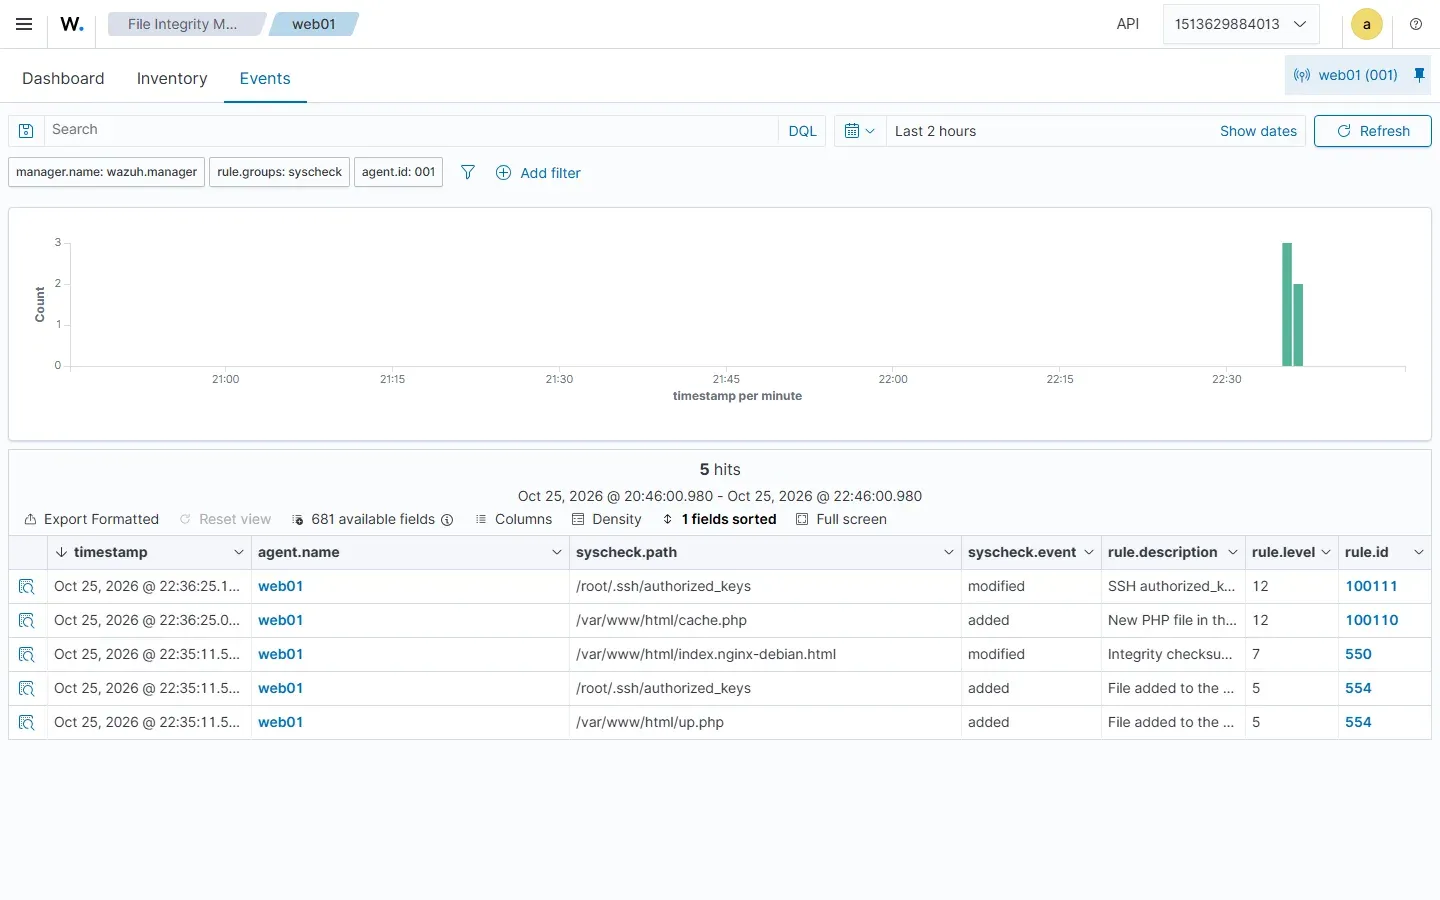Open rule 100111 link
Screen dimensions: 1440x900
pos(1371,586)
